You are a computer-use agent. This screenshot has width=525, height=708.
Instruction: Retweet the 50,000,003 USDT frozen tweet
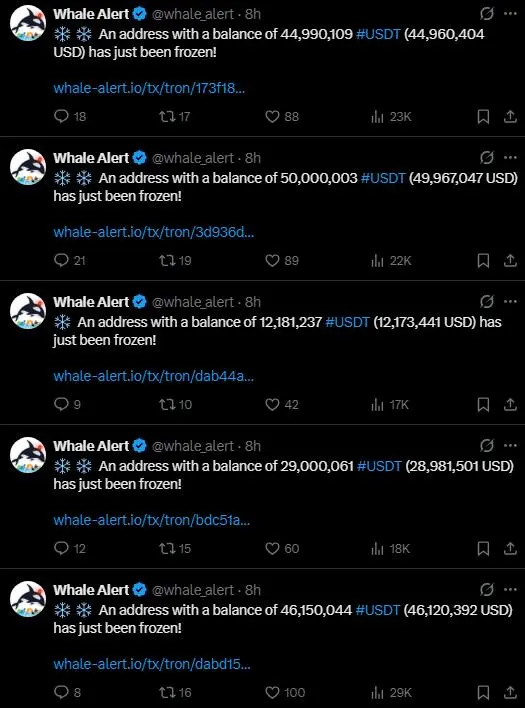click(166, 261)
